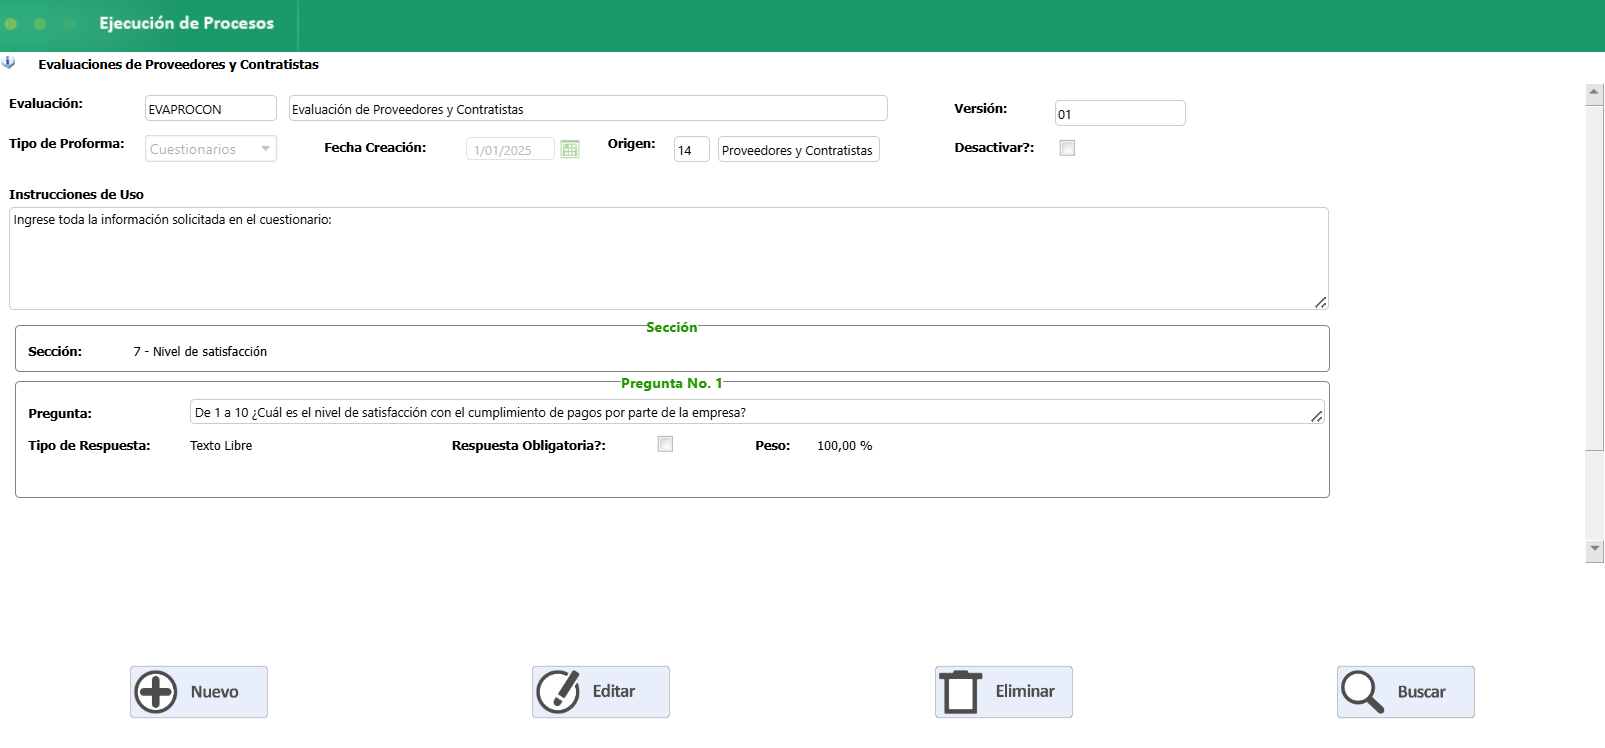
Task: Click the Peso value 100,00 %
Action: [x=845, y=446]
